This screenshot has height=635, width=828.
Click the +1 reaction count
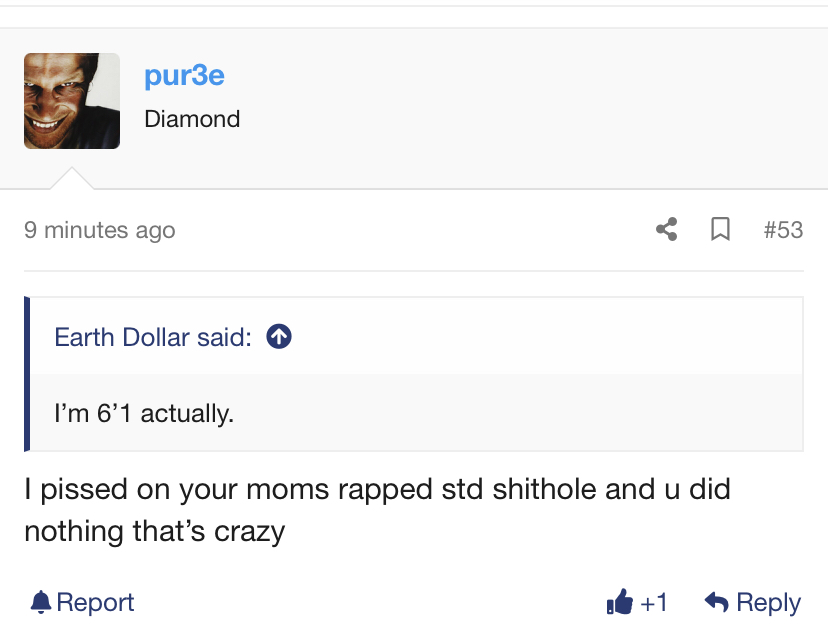pyautogui.click(x=654, y=603)
